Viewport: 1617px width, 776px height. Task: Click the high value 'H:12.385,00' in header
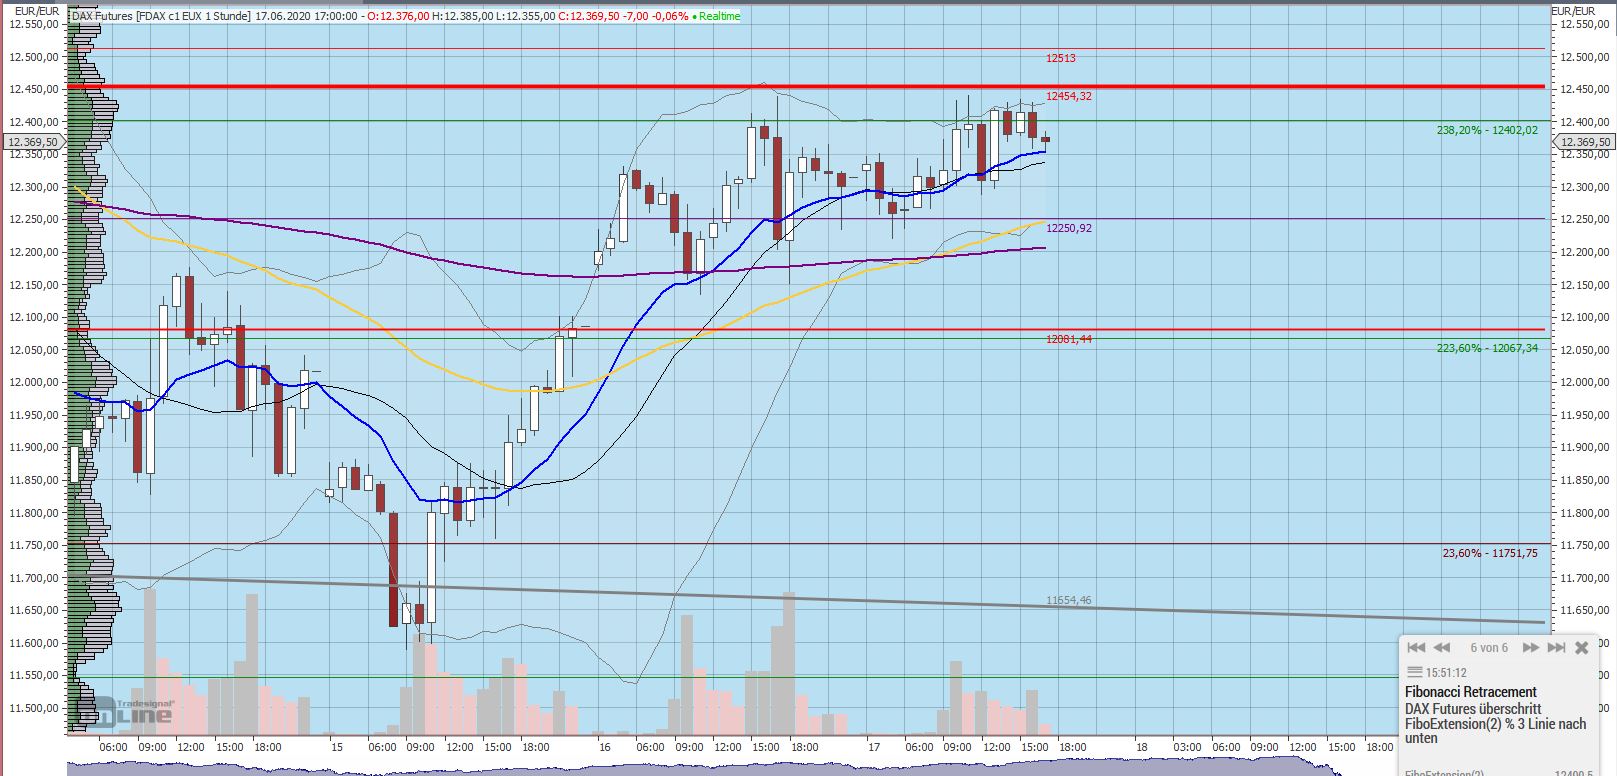coord(462,16)
